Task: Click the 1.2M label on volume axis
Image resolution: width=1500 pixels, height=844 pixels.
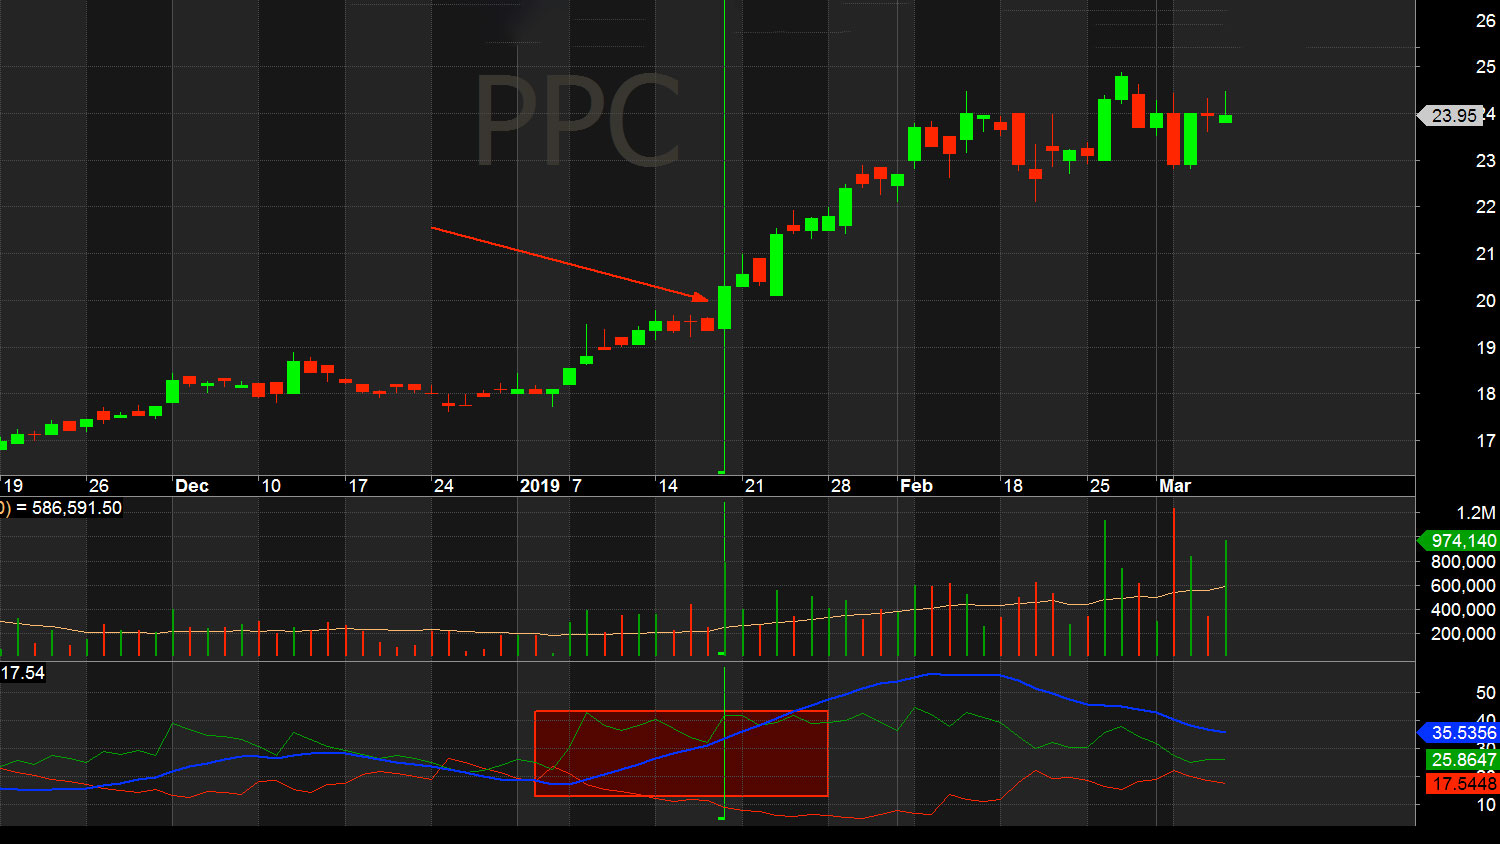Action: [x=1476, y=513]
